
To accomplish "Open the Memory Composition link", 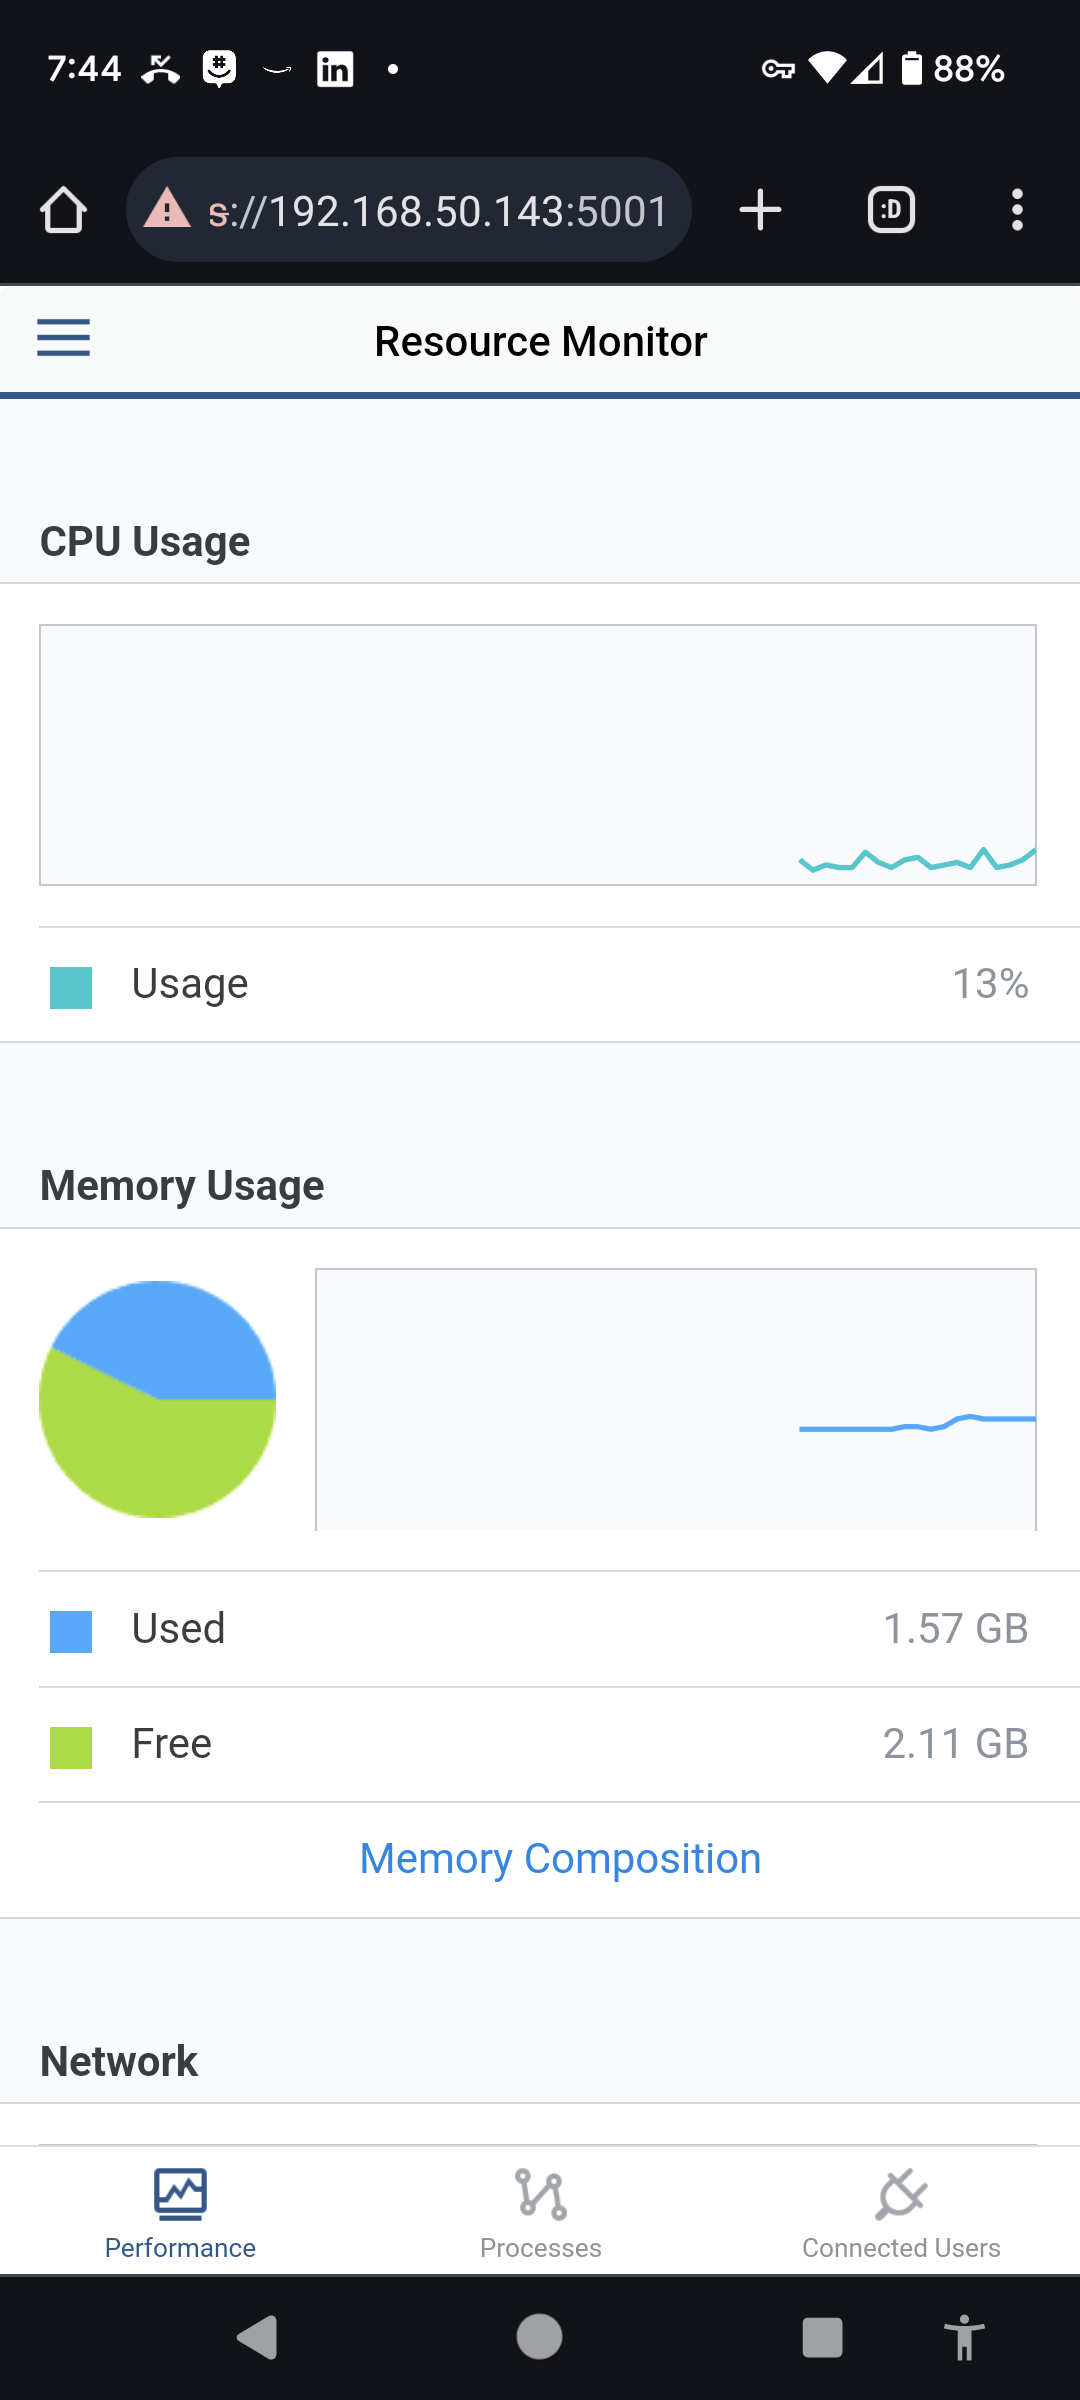I will pos(560,1859).
